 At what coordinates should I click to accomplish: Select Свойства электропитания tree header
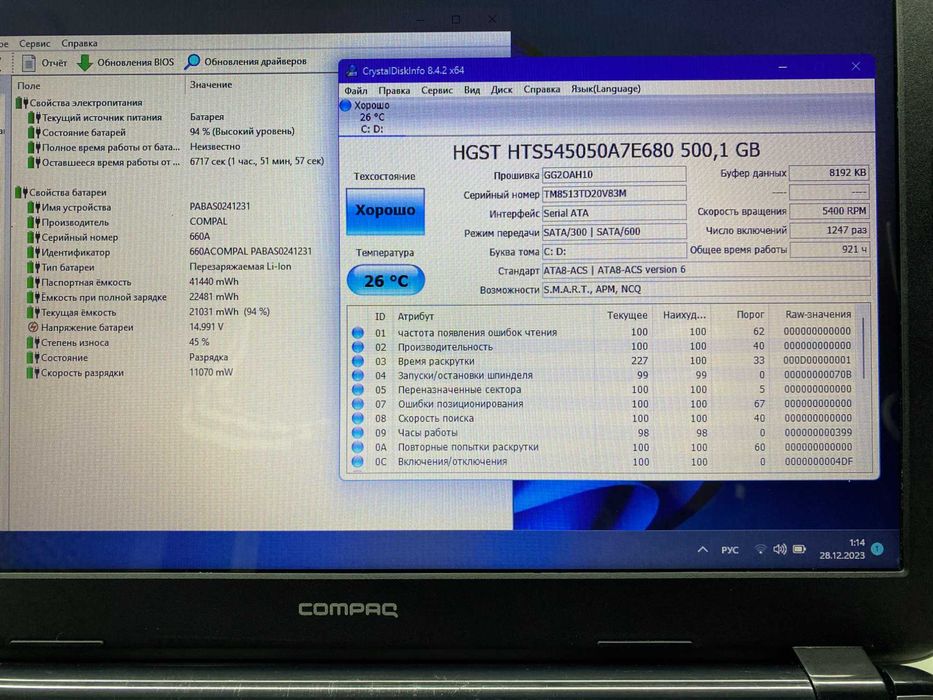(86, 103)
